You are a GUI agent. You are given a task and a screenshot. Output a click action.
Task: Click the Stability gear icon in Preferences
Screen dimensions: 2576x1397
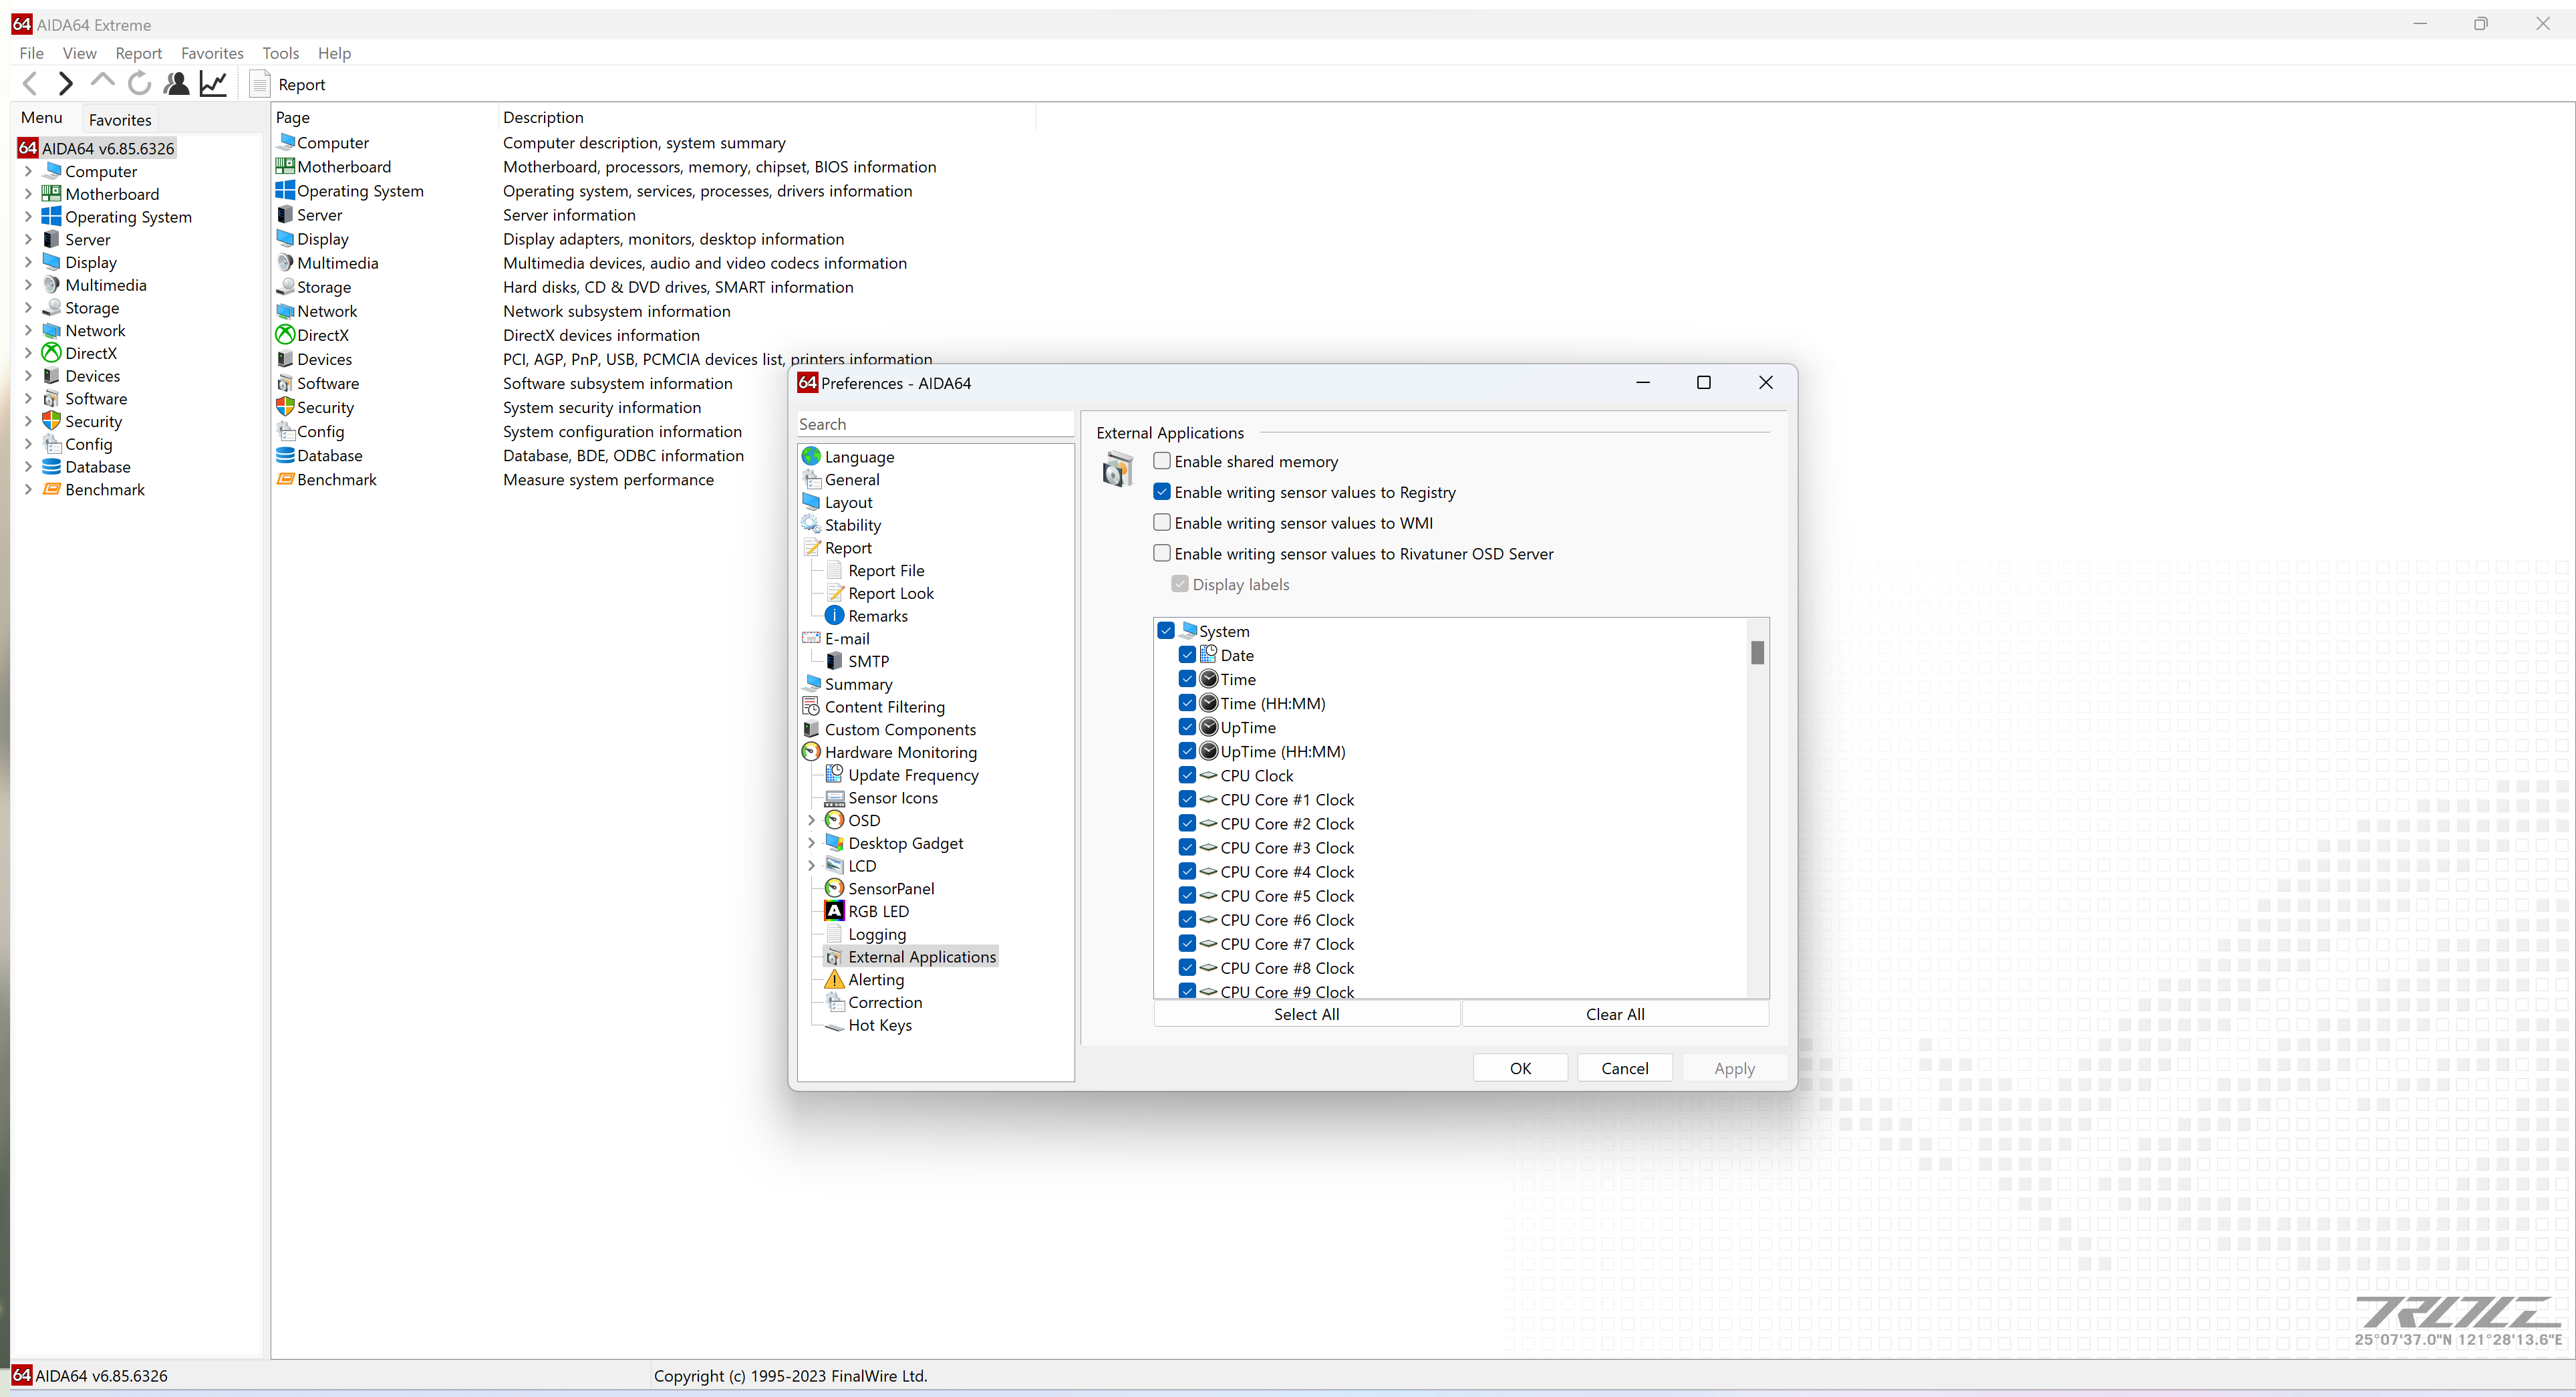[811, 524]
